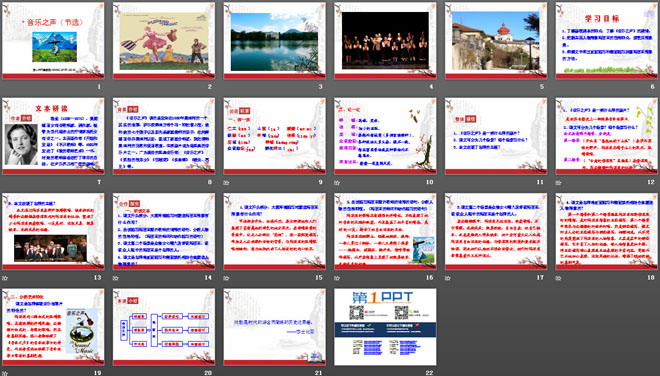
Task: Click the animation star icon under slide 14
Action: click(116, 278)
